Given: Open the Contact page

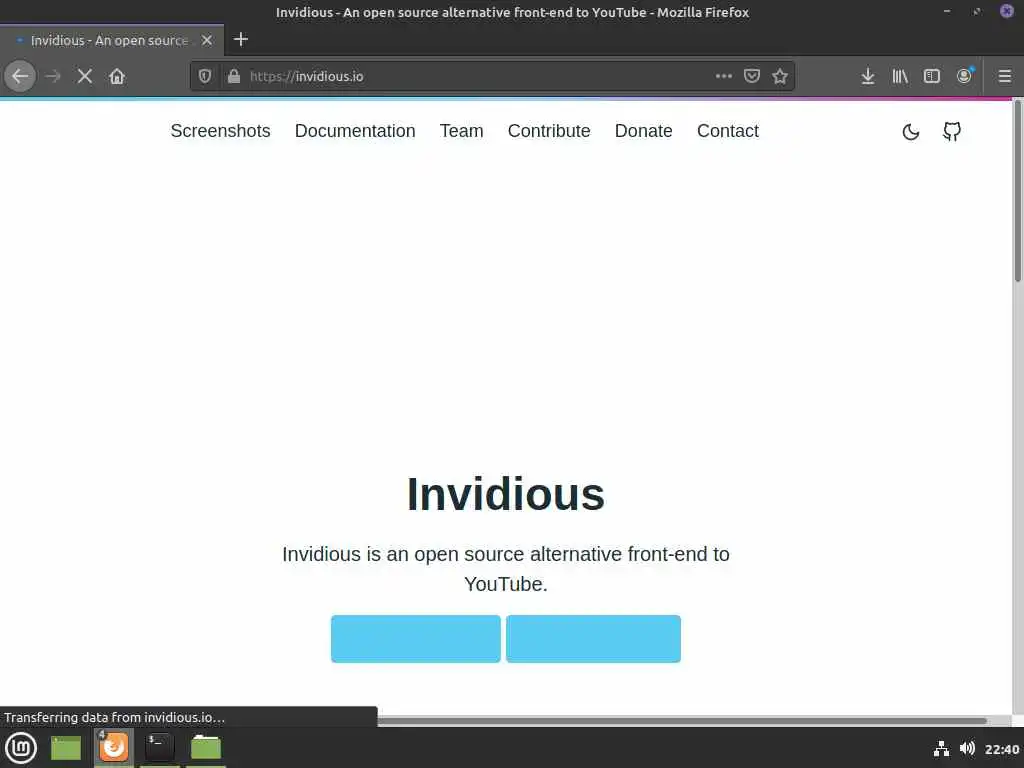Looking at the screenshot, I should tap(728, 131).
